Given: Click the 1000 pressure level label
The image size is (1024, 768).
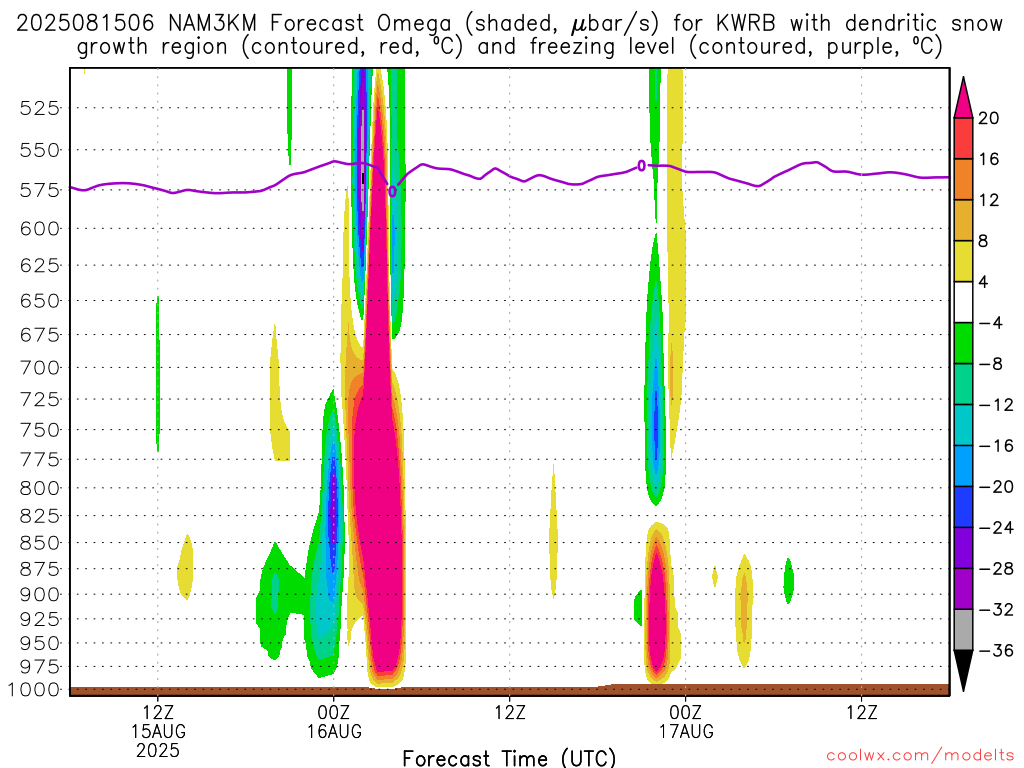Looking at the screenshot, I should click(x=34, y=690).
